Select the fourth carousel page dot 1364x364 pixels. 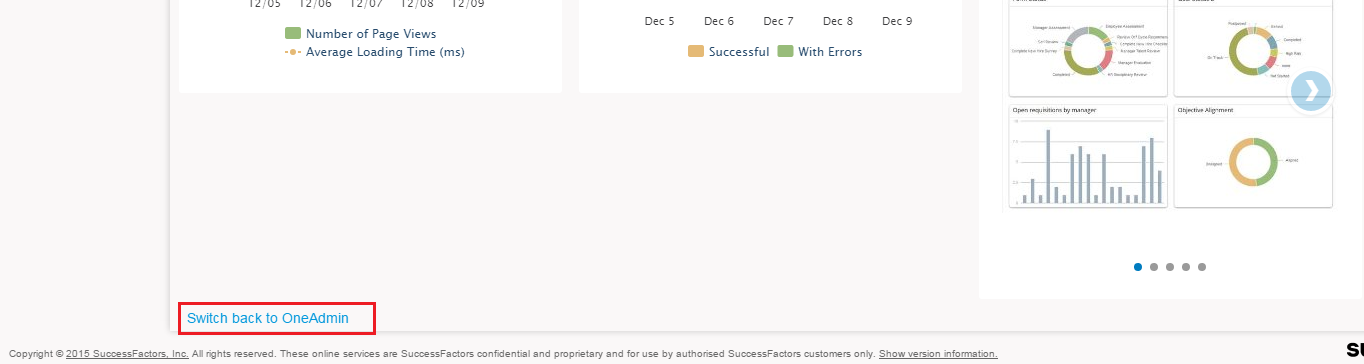tap(1186, 267)
